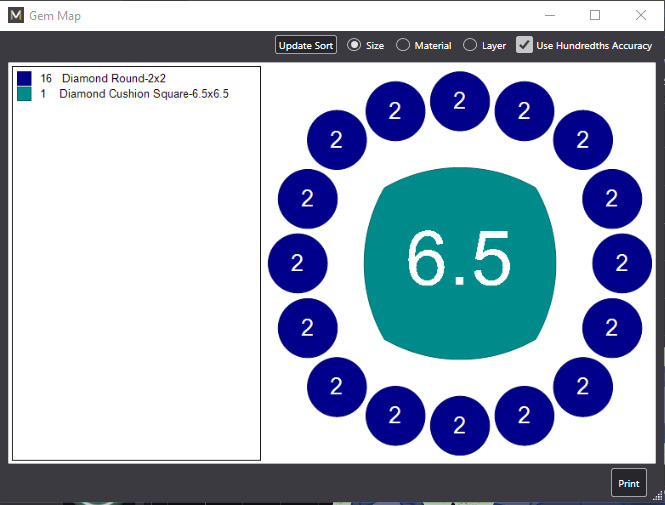Click the window resize grip corner

point(658,496)
